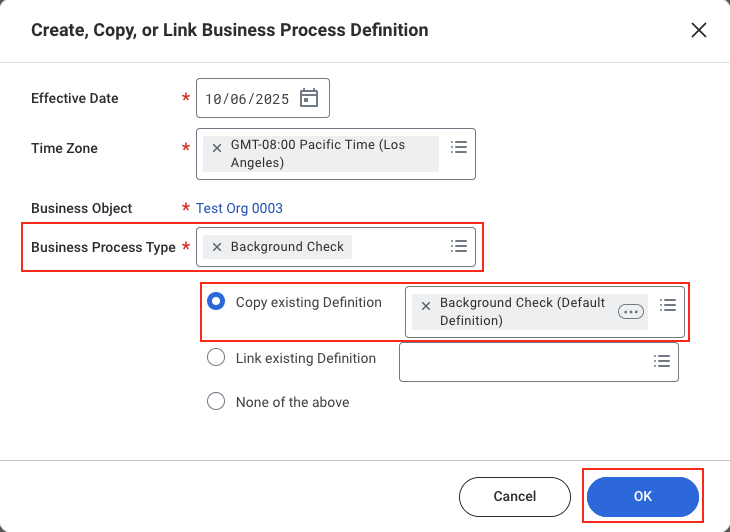730x532 pixels.
Task: Click inside the Time Zone field
Action: click(336, 154)
